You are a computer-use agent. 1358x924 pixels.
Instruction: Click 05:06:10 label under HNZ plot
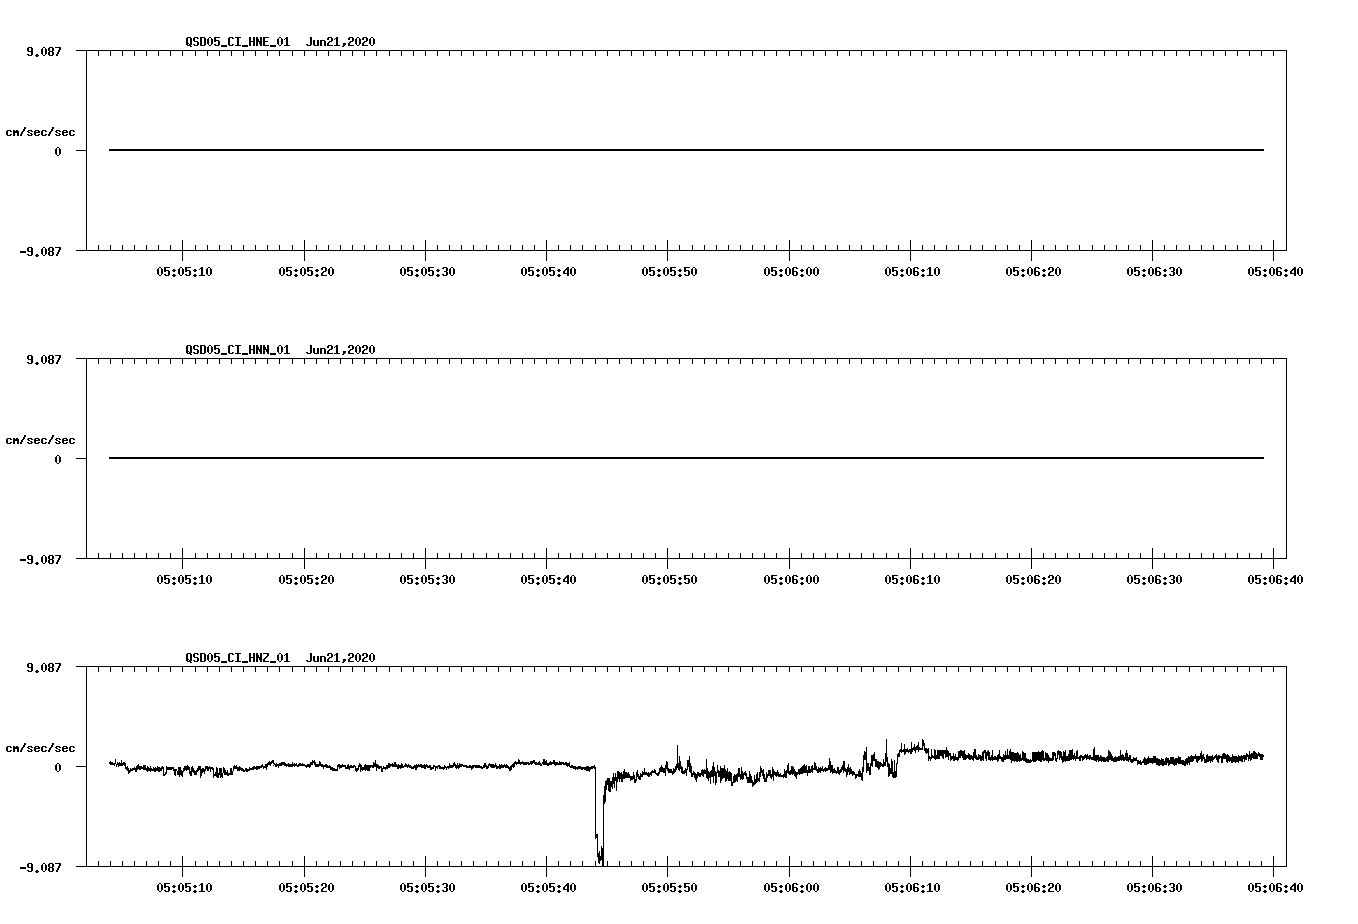[x=911, y=887]
